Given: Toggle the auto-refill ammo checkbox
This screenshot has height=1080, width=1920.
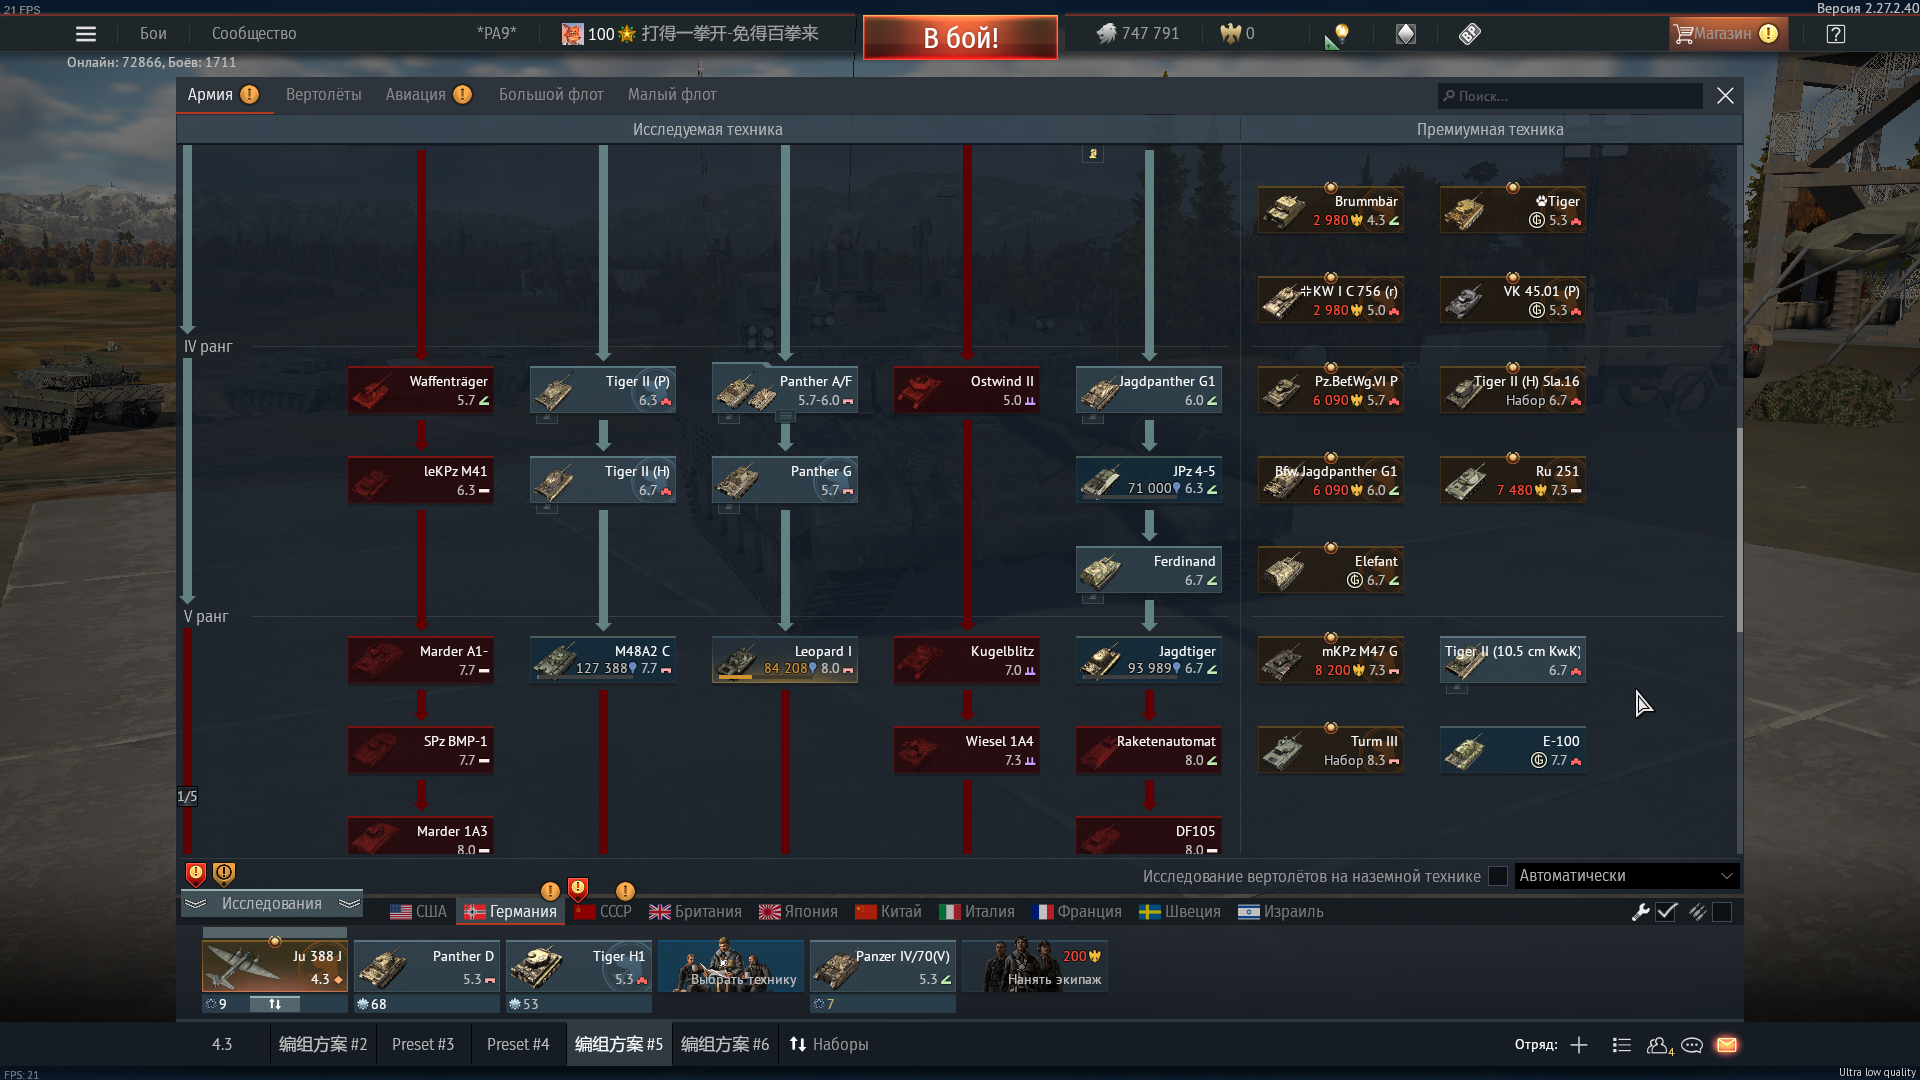Looking at the screenshot, I should tap(1722, 912).
